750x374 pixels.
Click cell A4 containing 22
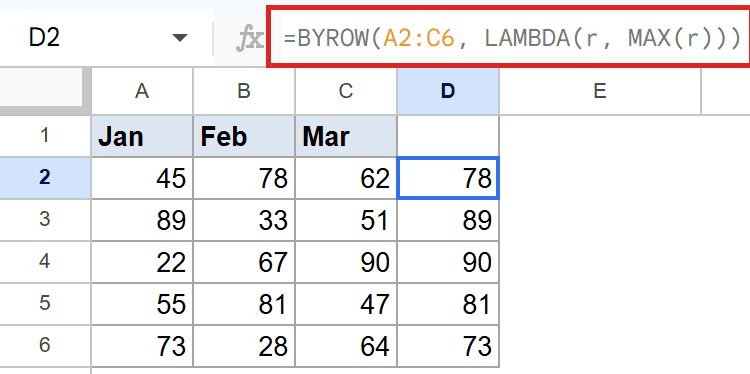pos(142,262)
